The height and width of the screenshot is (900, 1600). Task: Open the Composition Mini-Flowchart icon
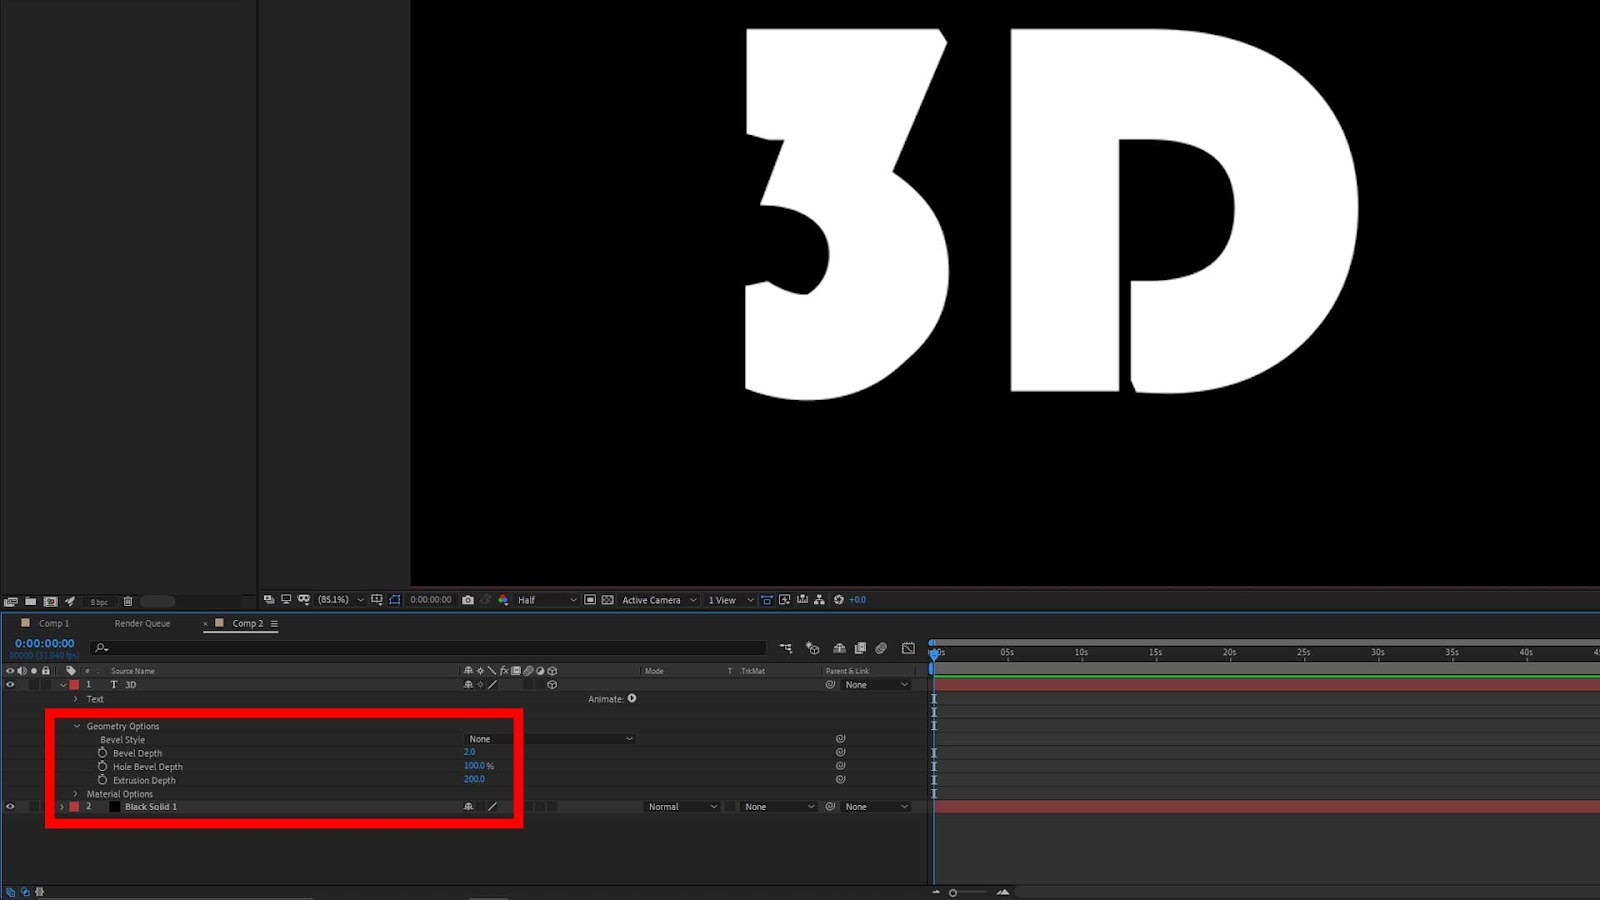[786, 648]
